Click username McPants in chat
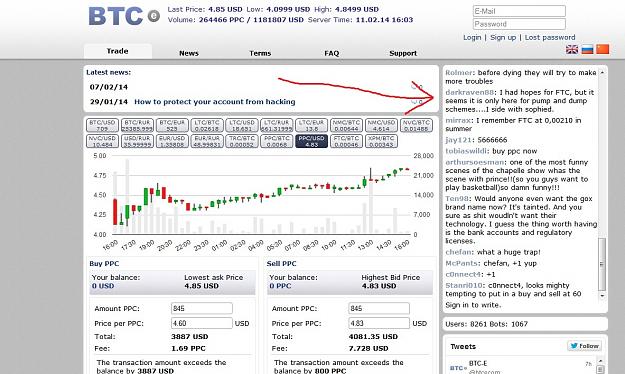This screenshot has width=625, height=374. (462, 263)
